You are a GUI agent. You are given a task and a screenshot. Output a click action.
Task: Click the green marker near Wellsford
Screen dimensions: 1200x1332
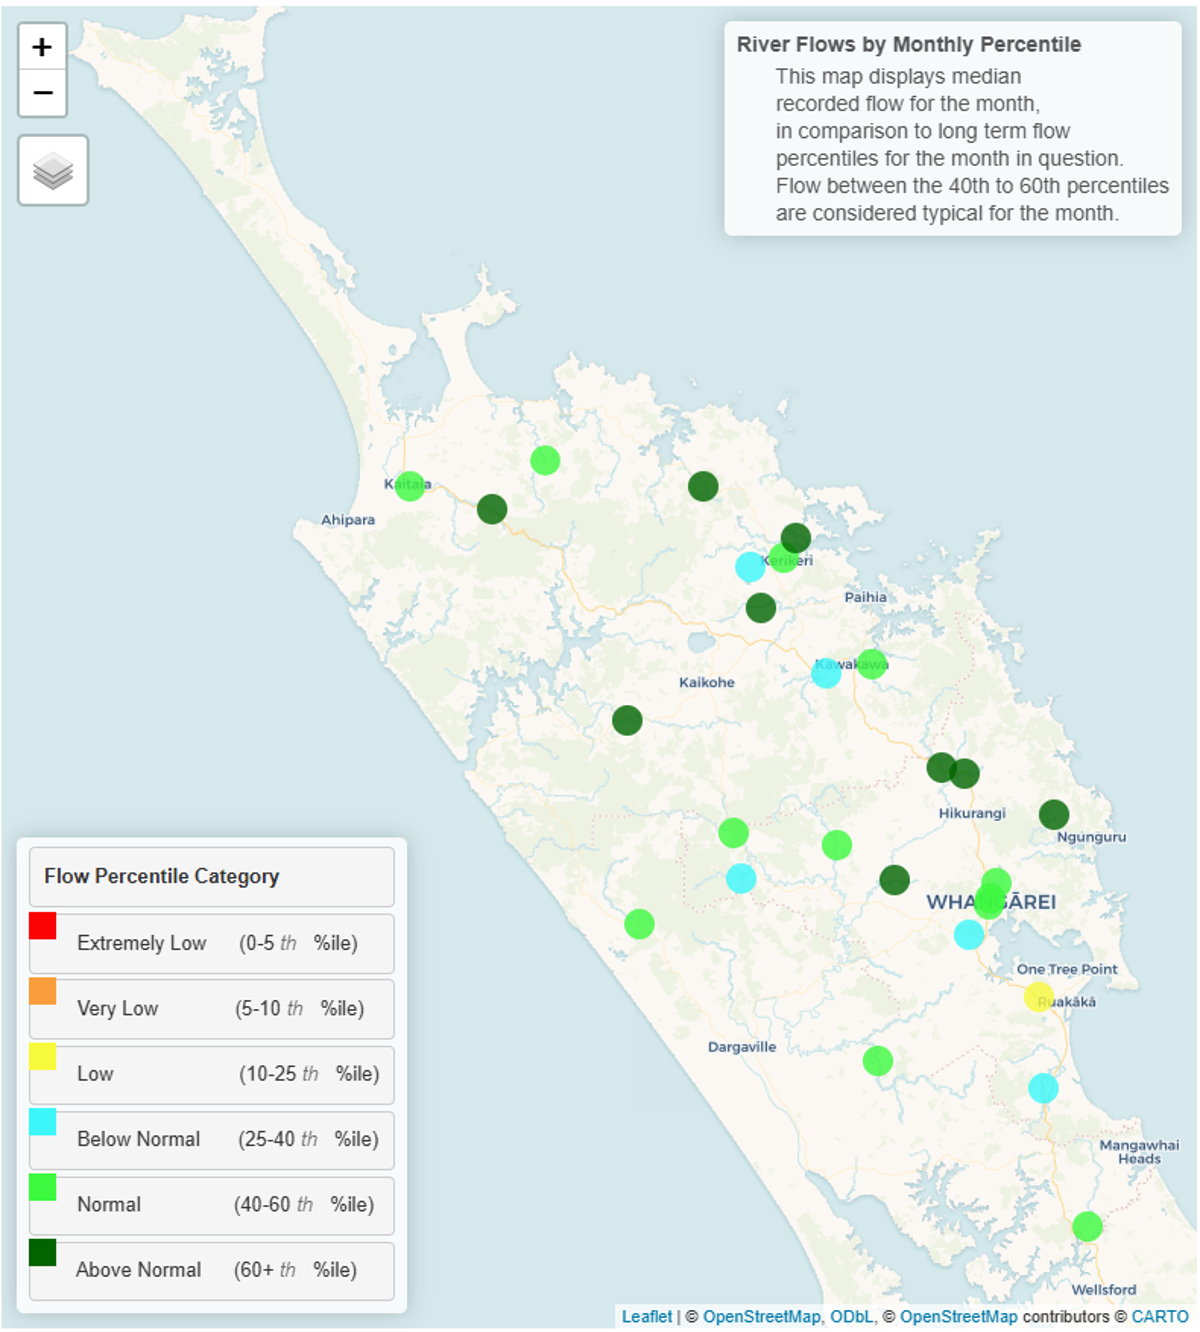coord(1087,1226)
